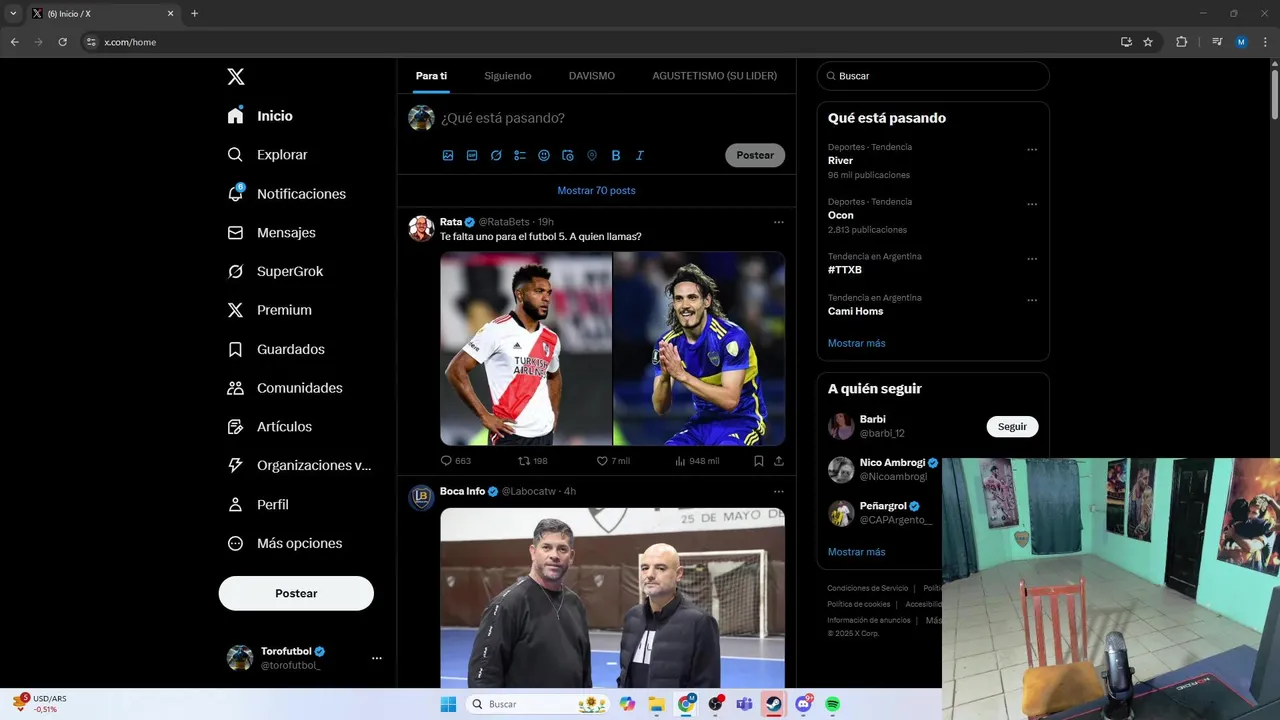Open the River Plate player photo
Screen dimensions: 1280x720
526,348
